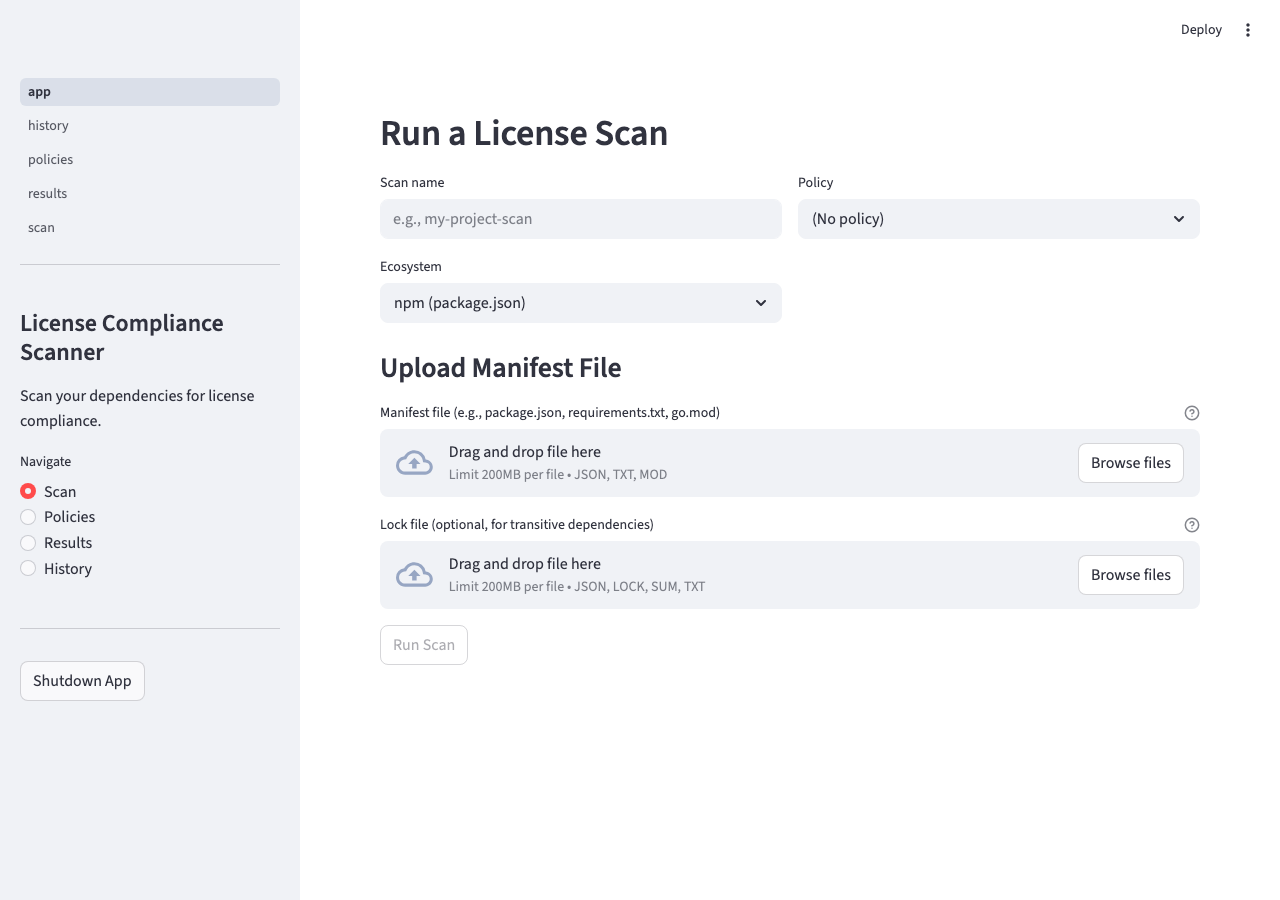1280x900 pixels.
Task: Open the three-dot overflow menu
Action: 1247,30
